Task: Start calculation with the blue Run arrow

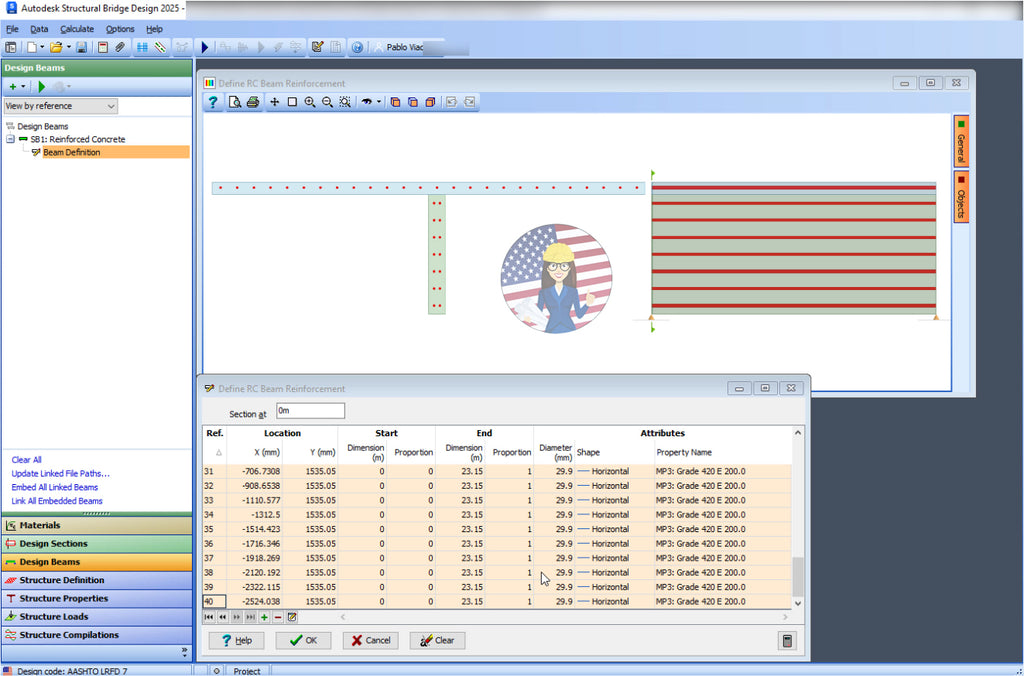Action: 204,46
